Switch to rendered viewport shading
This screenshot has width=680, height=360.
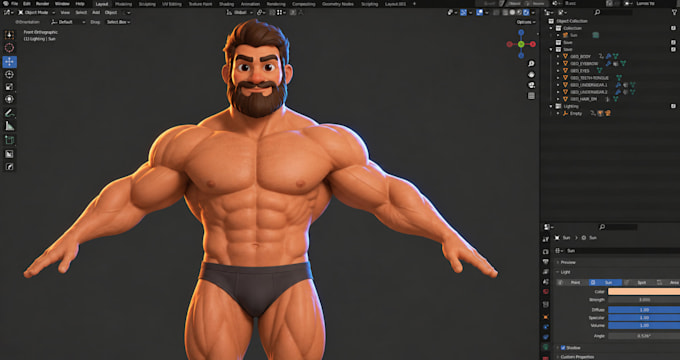[526, 13]
